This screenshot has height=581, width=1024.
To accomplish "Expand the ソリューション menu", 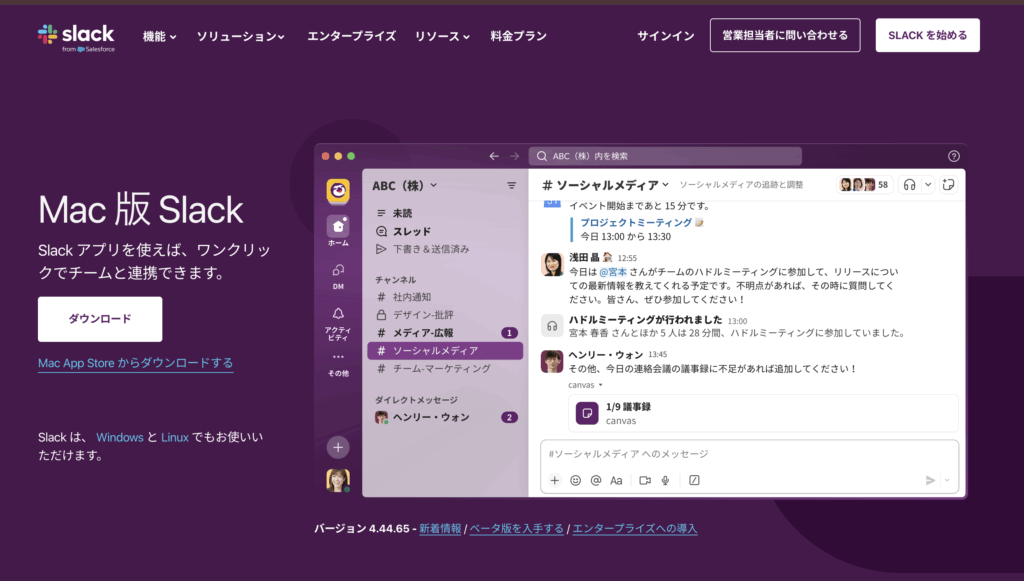I will 240,37.
